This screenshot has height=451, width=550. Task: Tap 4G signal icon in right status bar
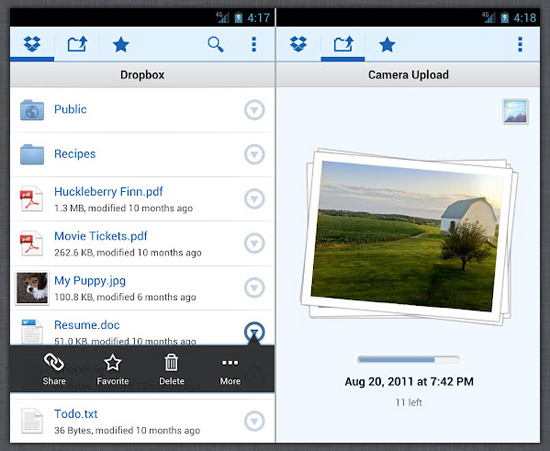tap(489, 18)
